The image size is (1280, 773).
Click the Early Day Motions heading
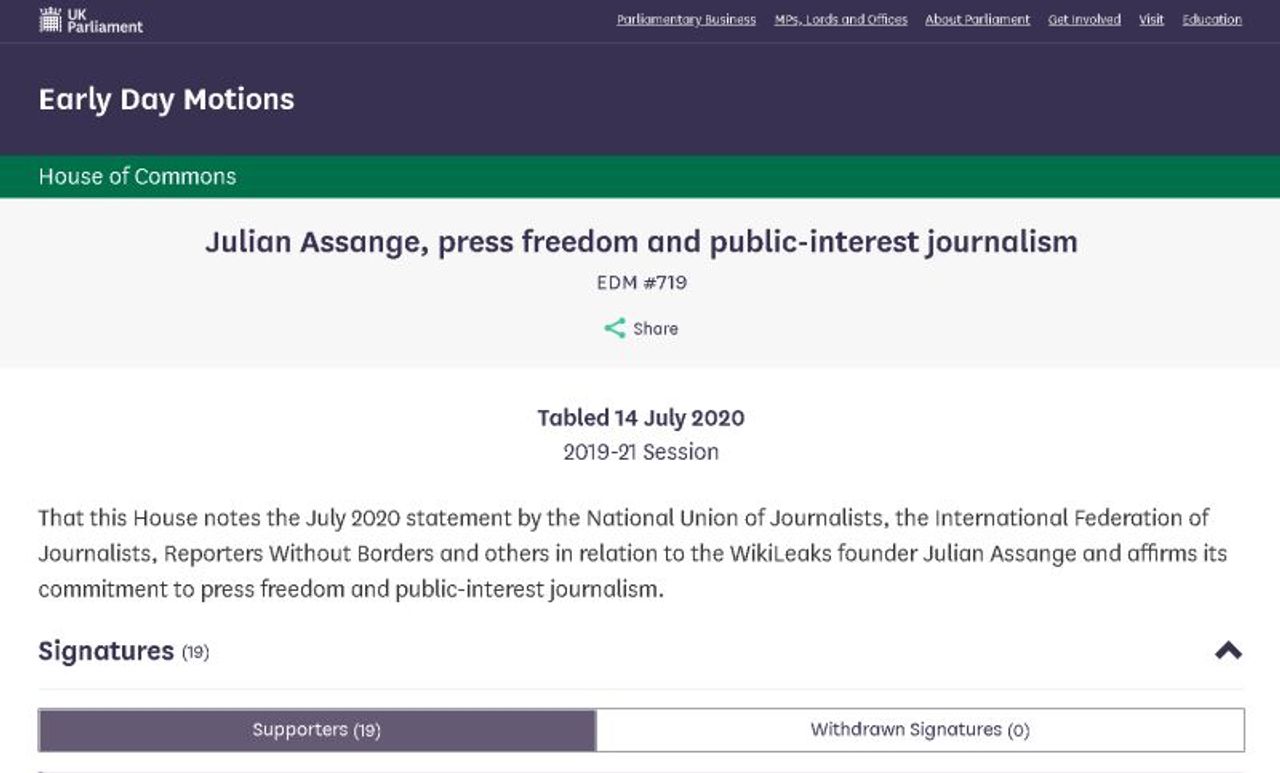pos(166,99)
